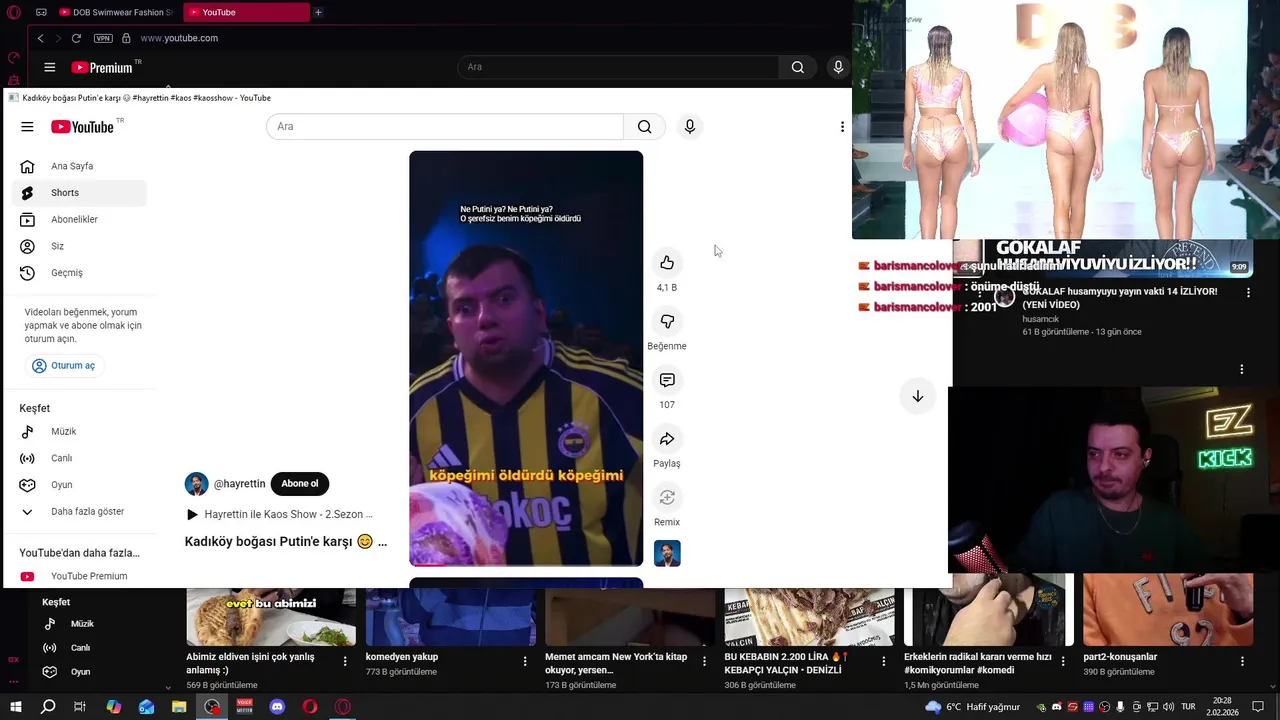The width and height of the screenshot is (1280, 720).
Task: Like the Short with 4,1 B likes
Action: coord(667,263)
